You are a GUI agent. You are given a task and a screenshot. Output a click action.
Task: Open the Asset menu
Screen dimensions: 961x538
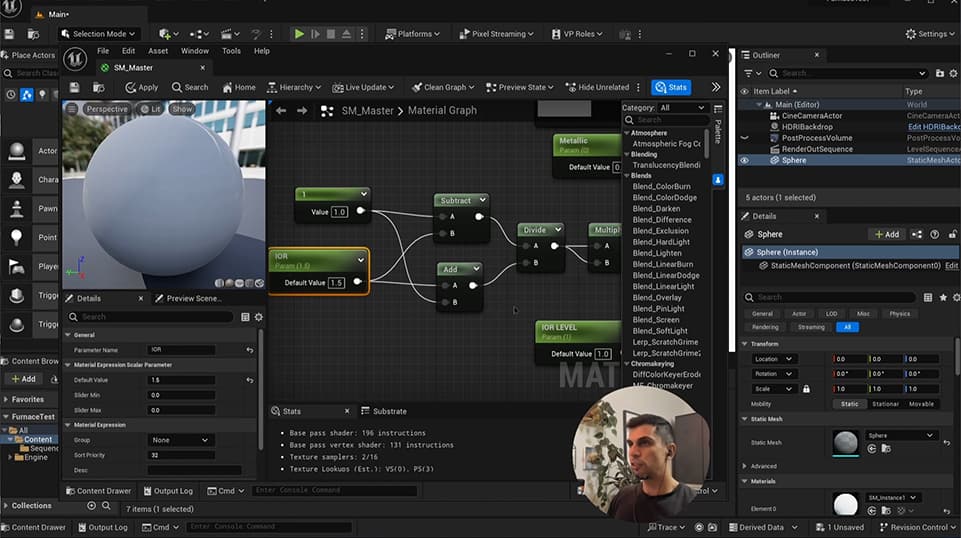pos(158,51)
